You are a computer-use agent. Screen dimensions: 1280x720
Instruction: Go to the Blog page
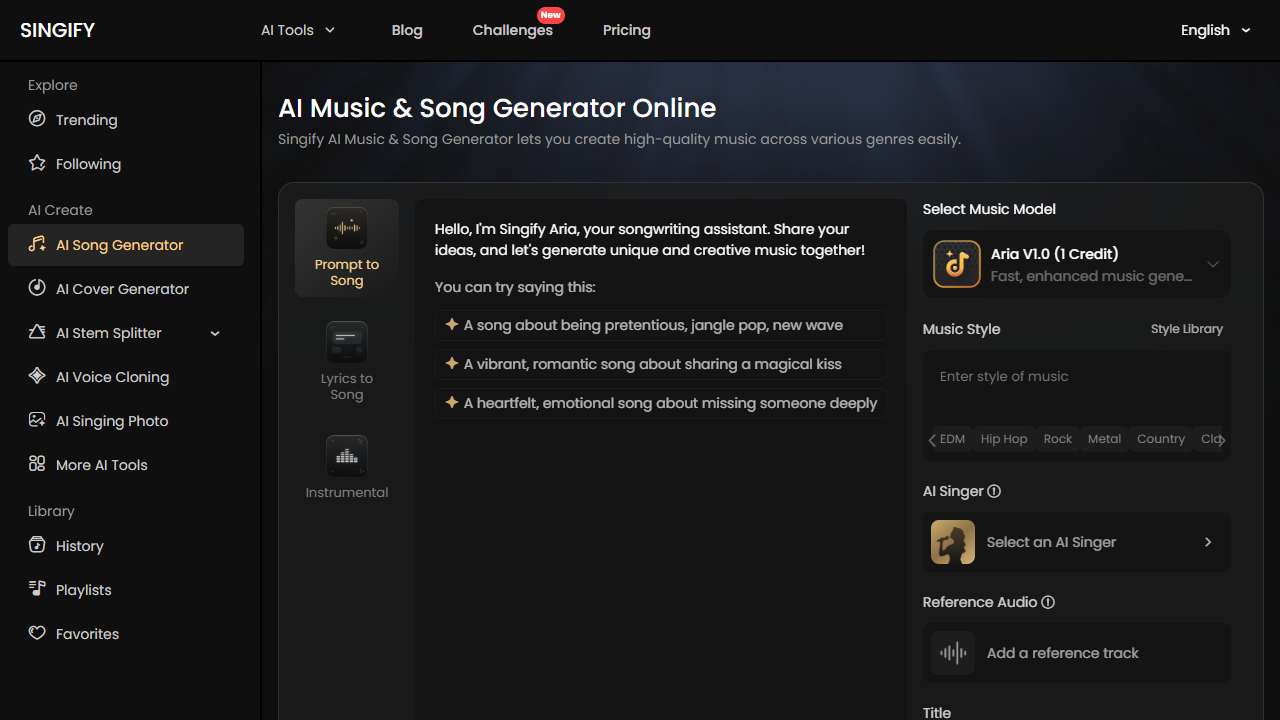click(x=407, y=30)
